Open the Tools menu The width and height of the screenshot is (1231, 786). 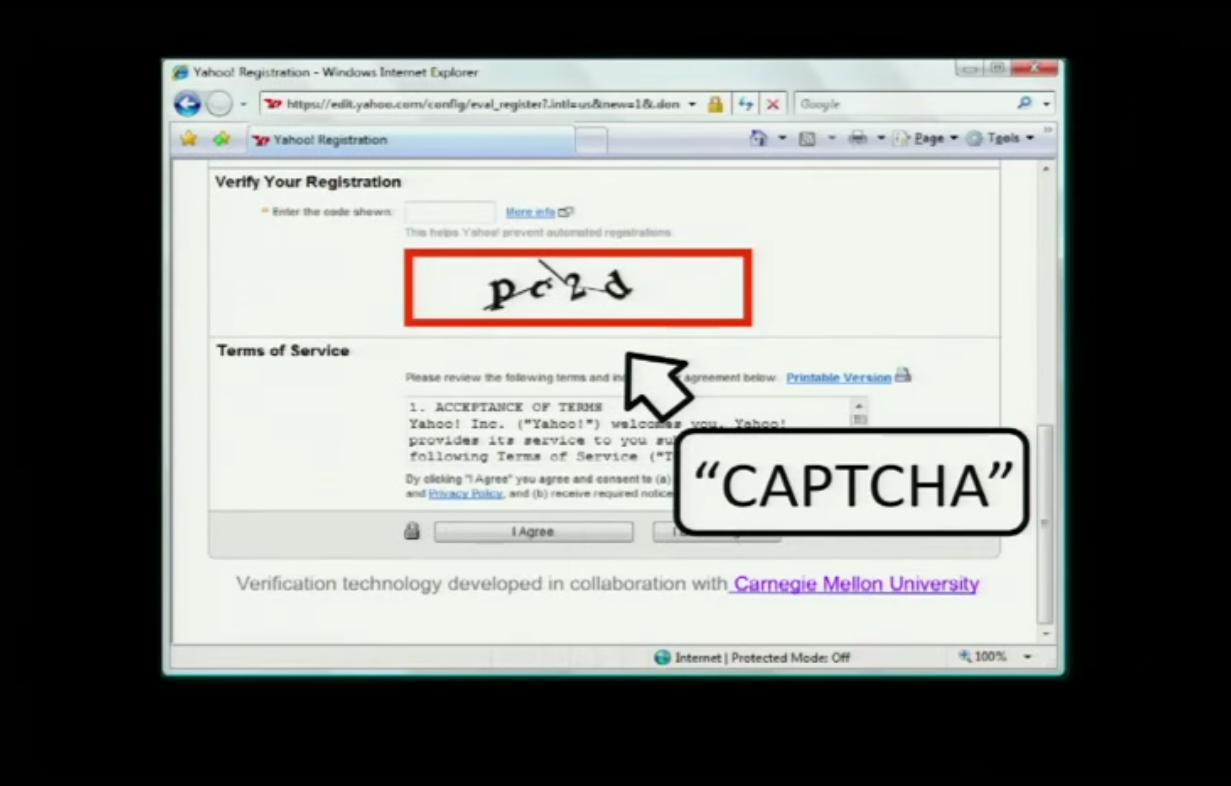pyautogui.click(x=1002, y=139)
